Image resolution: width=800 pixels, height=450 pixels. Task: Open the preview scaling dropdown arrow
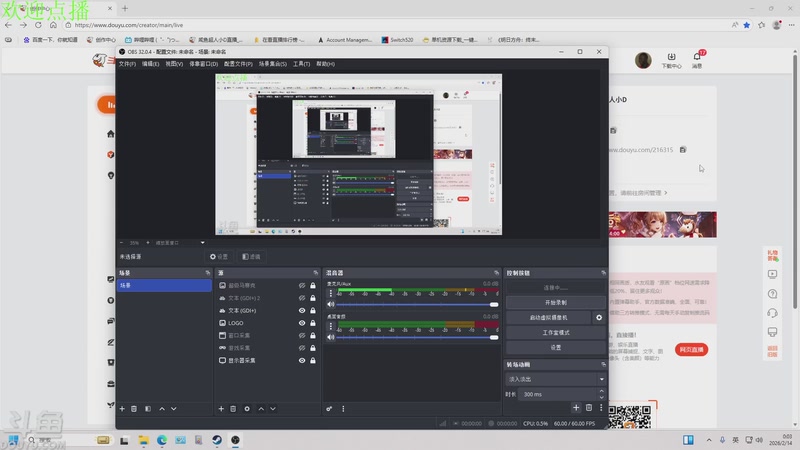point(203,243)
